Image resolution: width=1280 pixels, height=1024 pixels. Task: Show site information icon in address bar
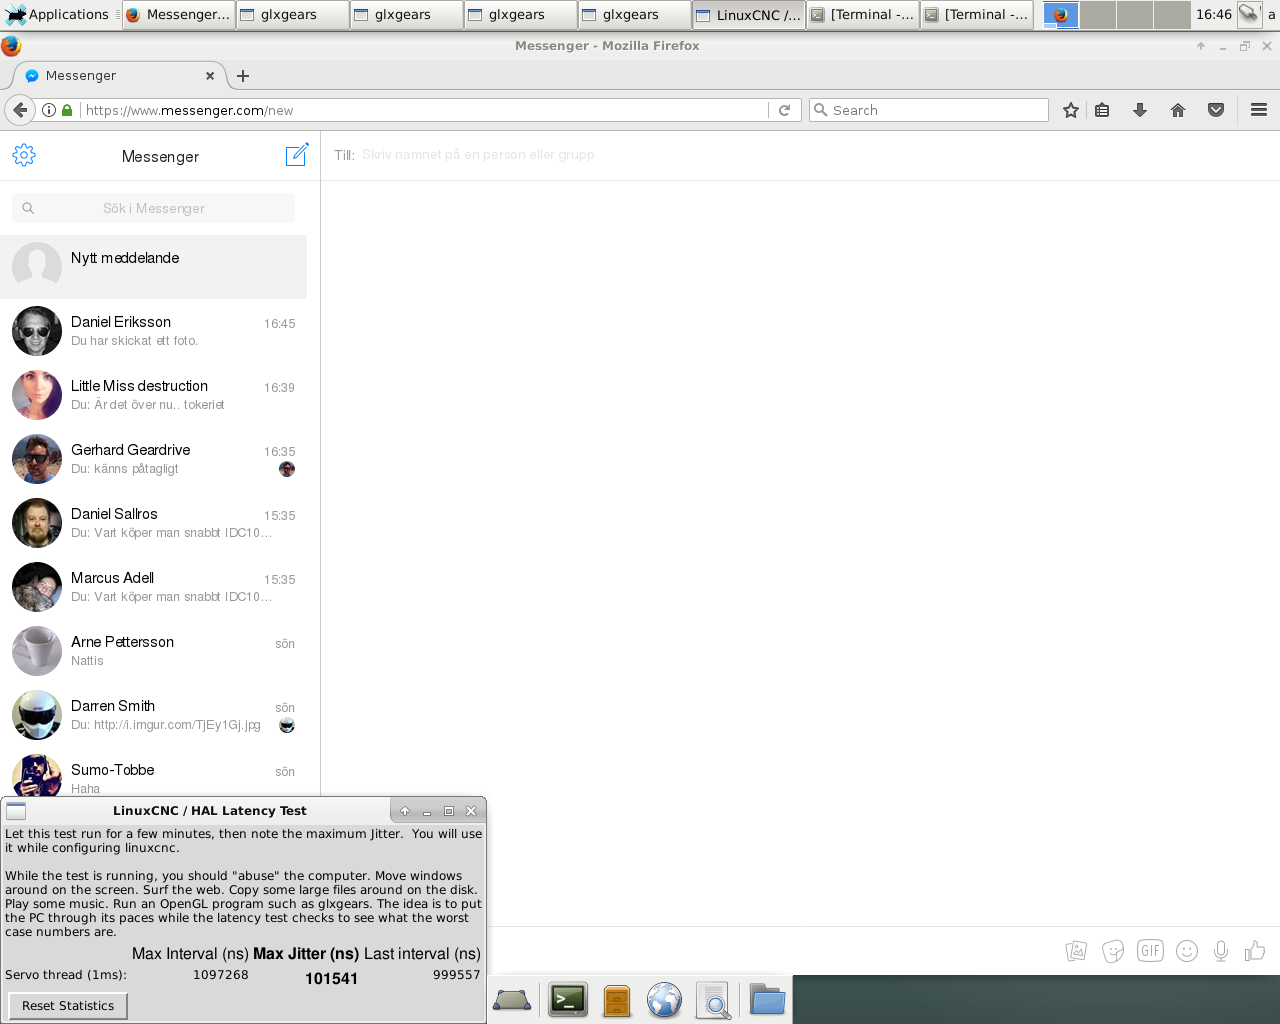(48, 110)
